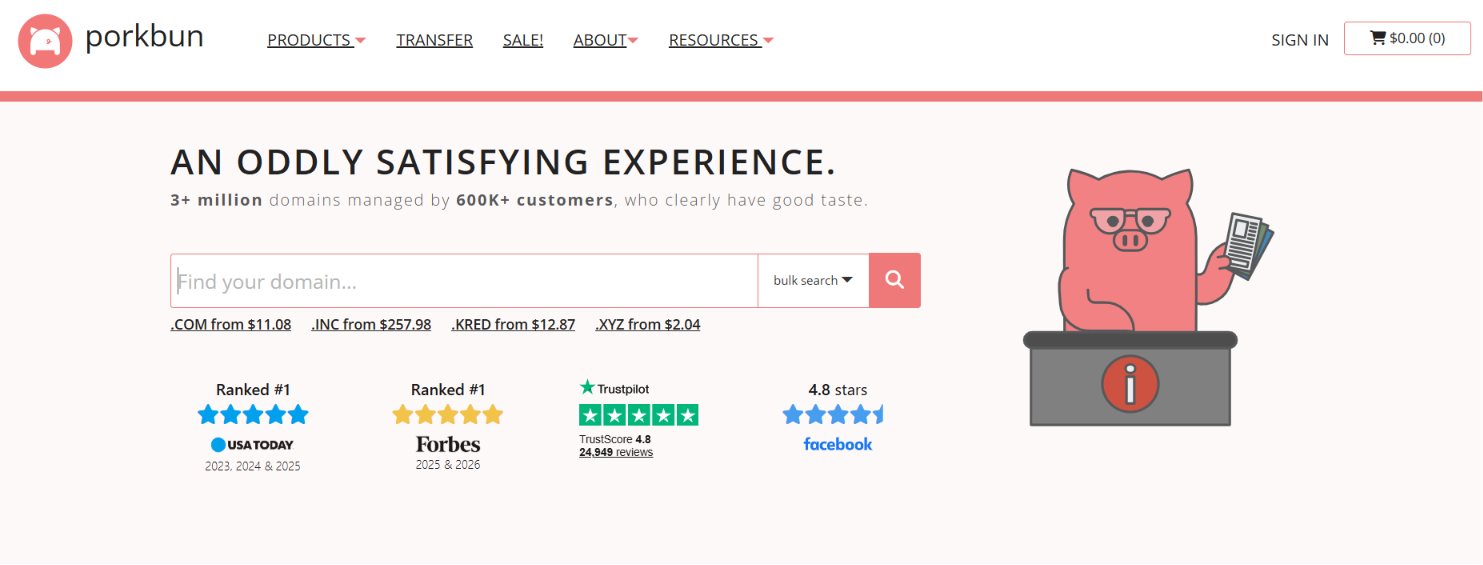Click the Forbes logo
This screenshot has width=1483, height=565.
tap(448, 444)
